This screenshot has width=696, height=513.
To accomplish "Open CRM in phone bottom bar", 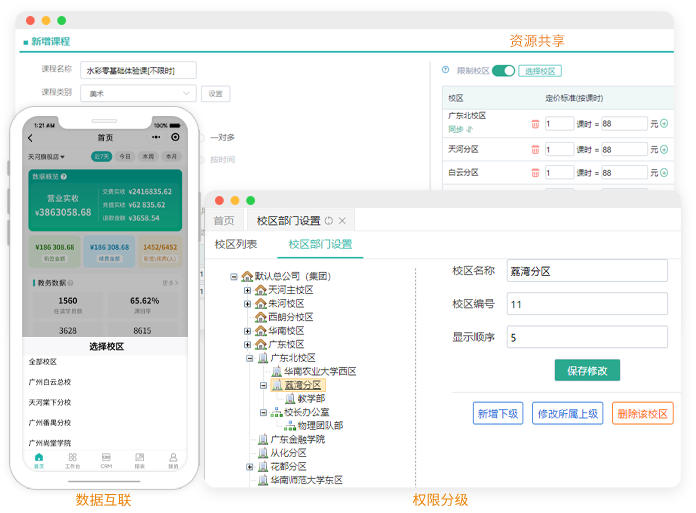I will (x=106, y=461).
